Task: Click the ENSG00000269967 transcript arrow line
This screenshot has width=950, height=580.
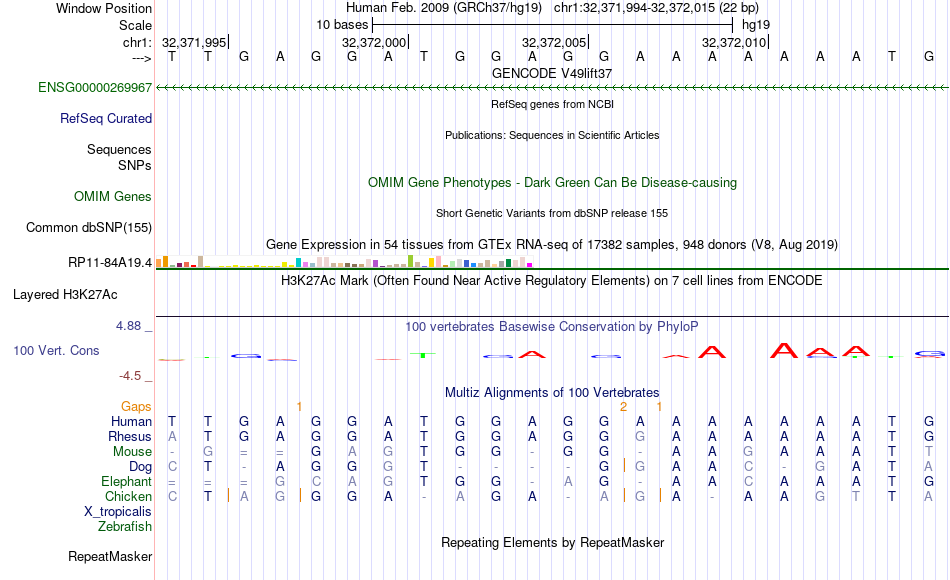Action: coord(552,88)
